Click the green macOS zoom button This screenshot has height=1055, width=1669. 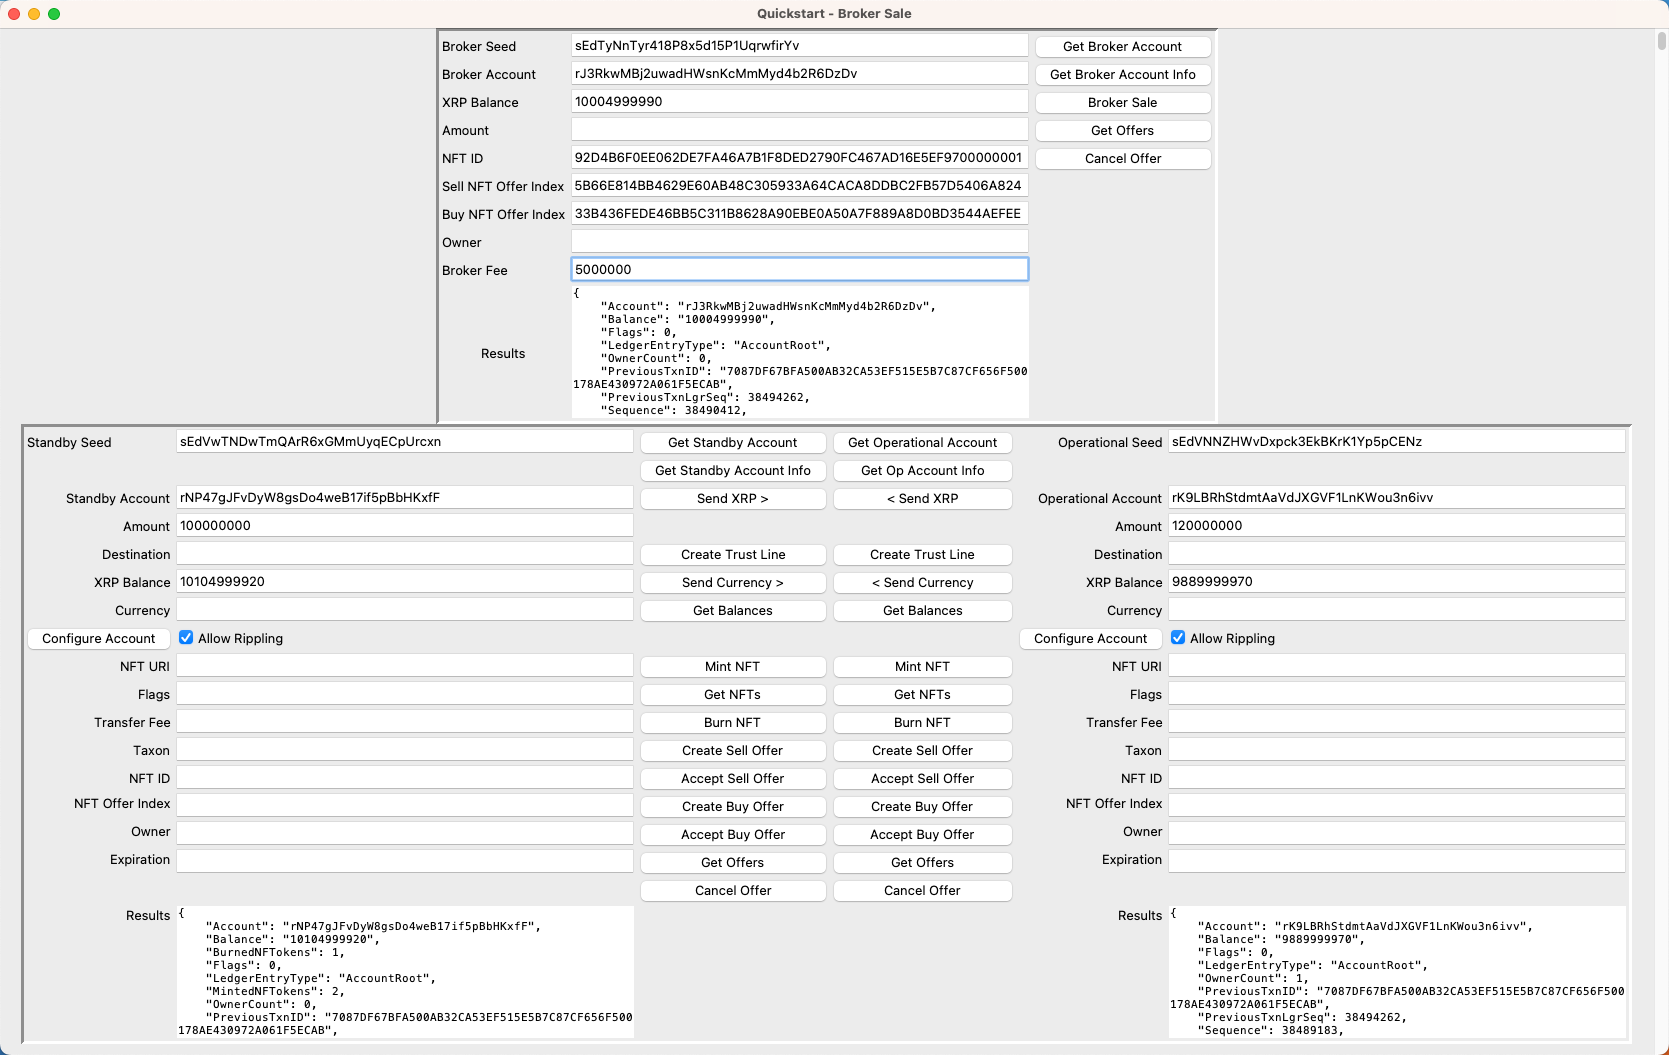[x=54, y=14]
